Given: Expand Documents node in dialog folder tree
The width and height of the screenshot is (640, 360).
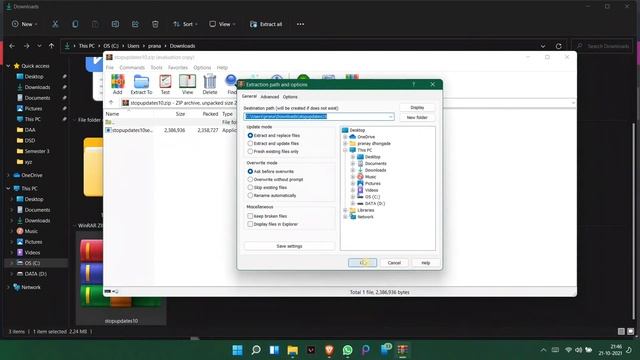Looking at the screenshot, I should pos(353,164).
